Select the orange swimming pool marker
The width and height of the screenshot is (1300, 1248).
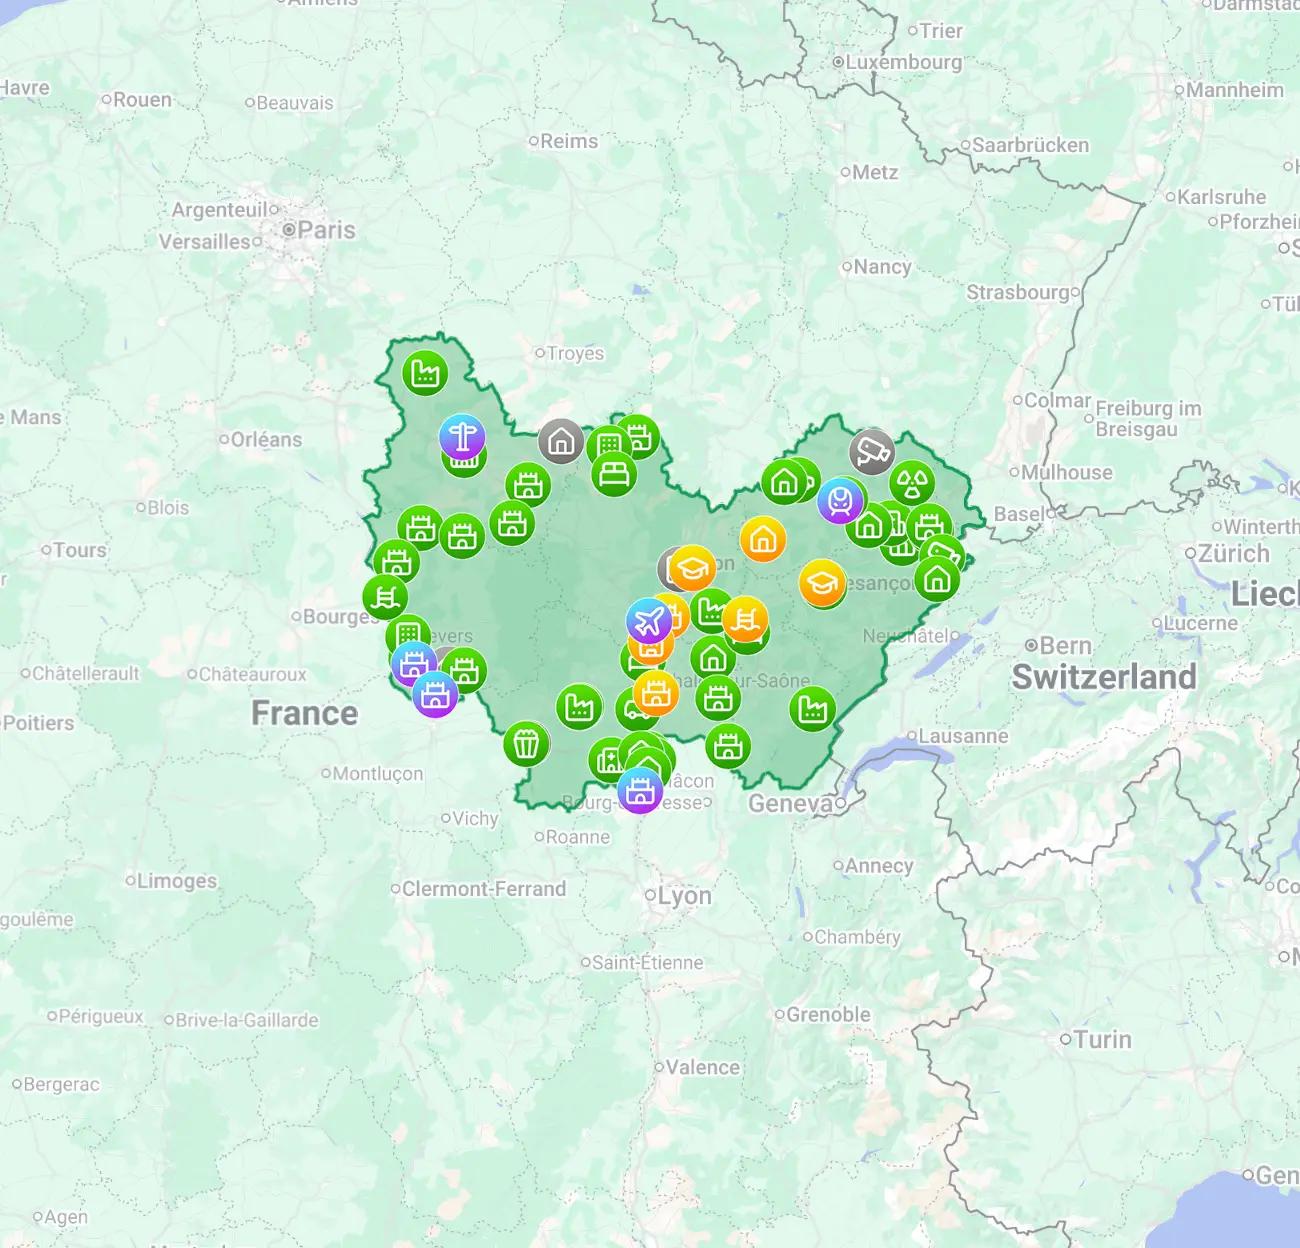click(744, 620)
